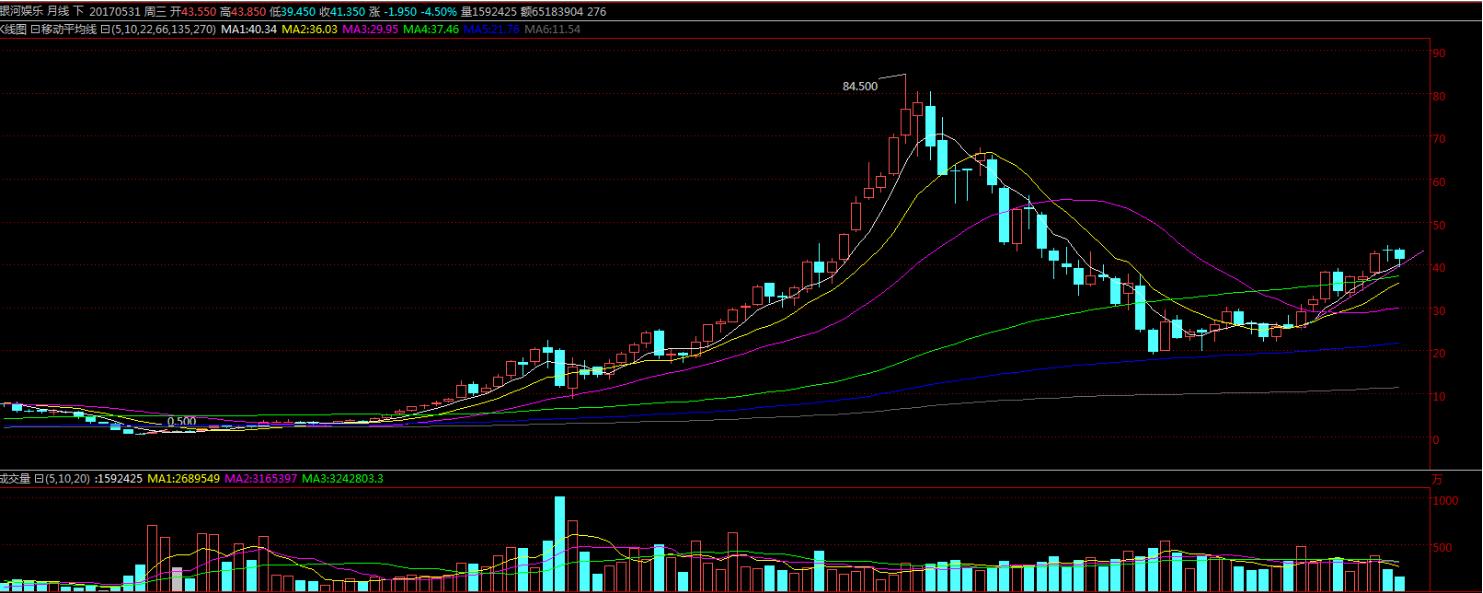Select the opening price 43.550
Screen dimensions: 1483x593
coord(198,11)
